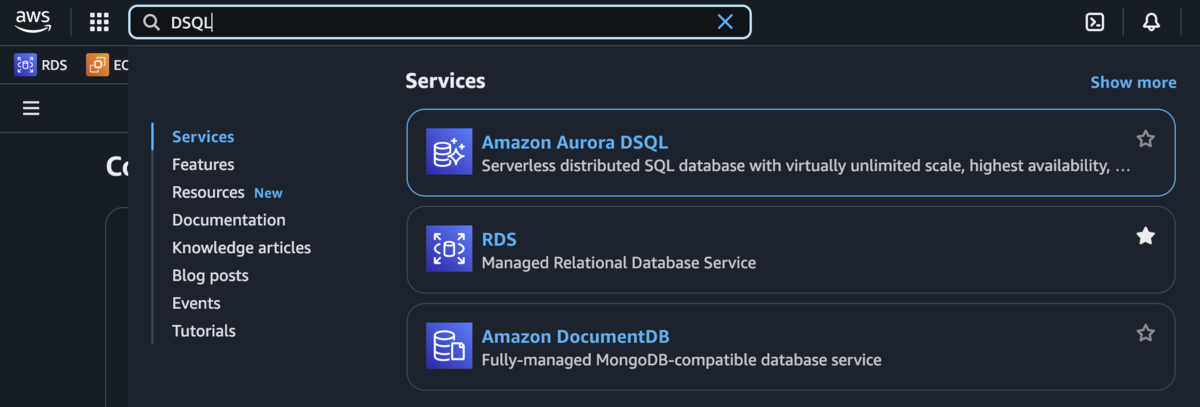The image size is (1200, 407).
Task: Unfavorite RDS using its filled star
Action: point(1146,236)
